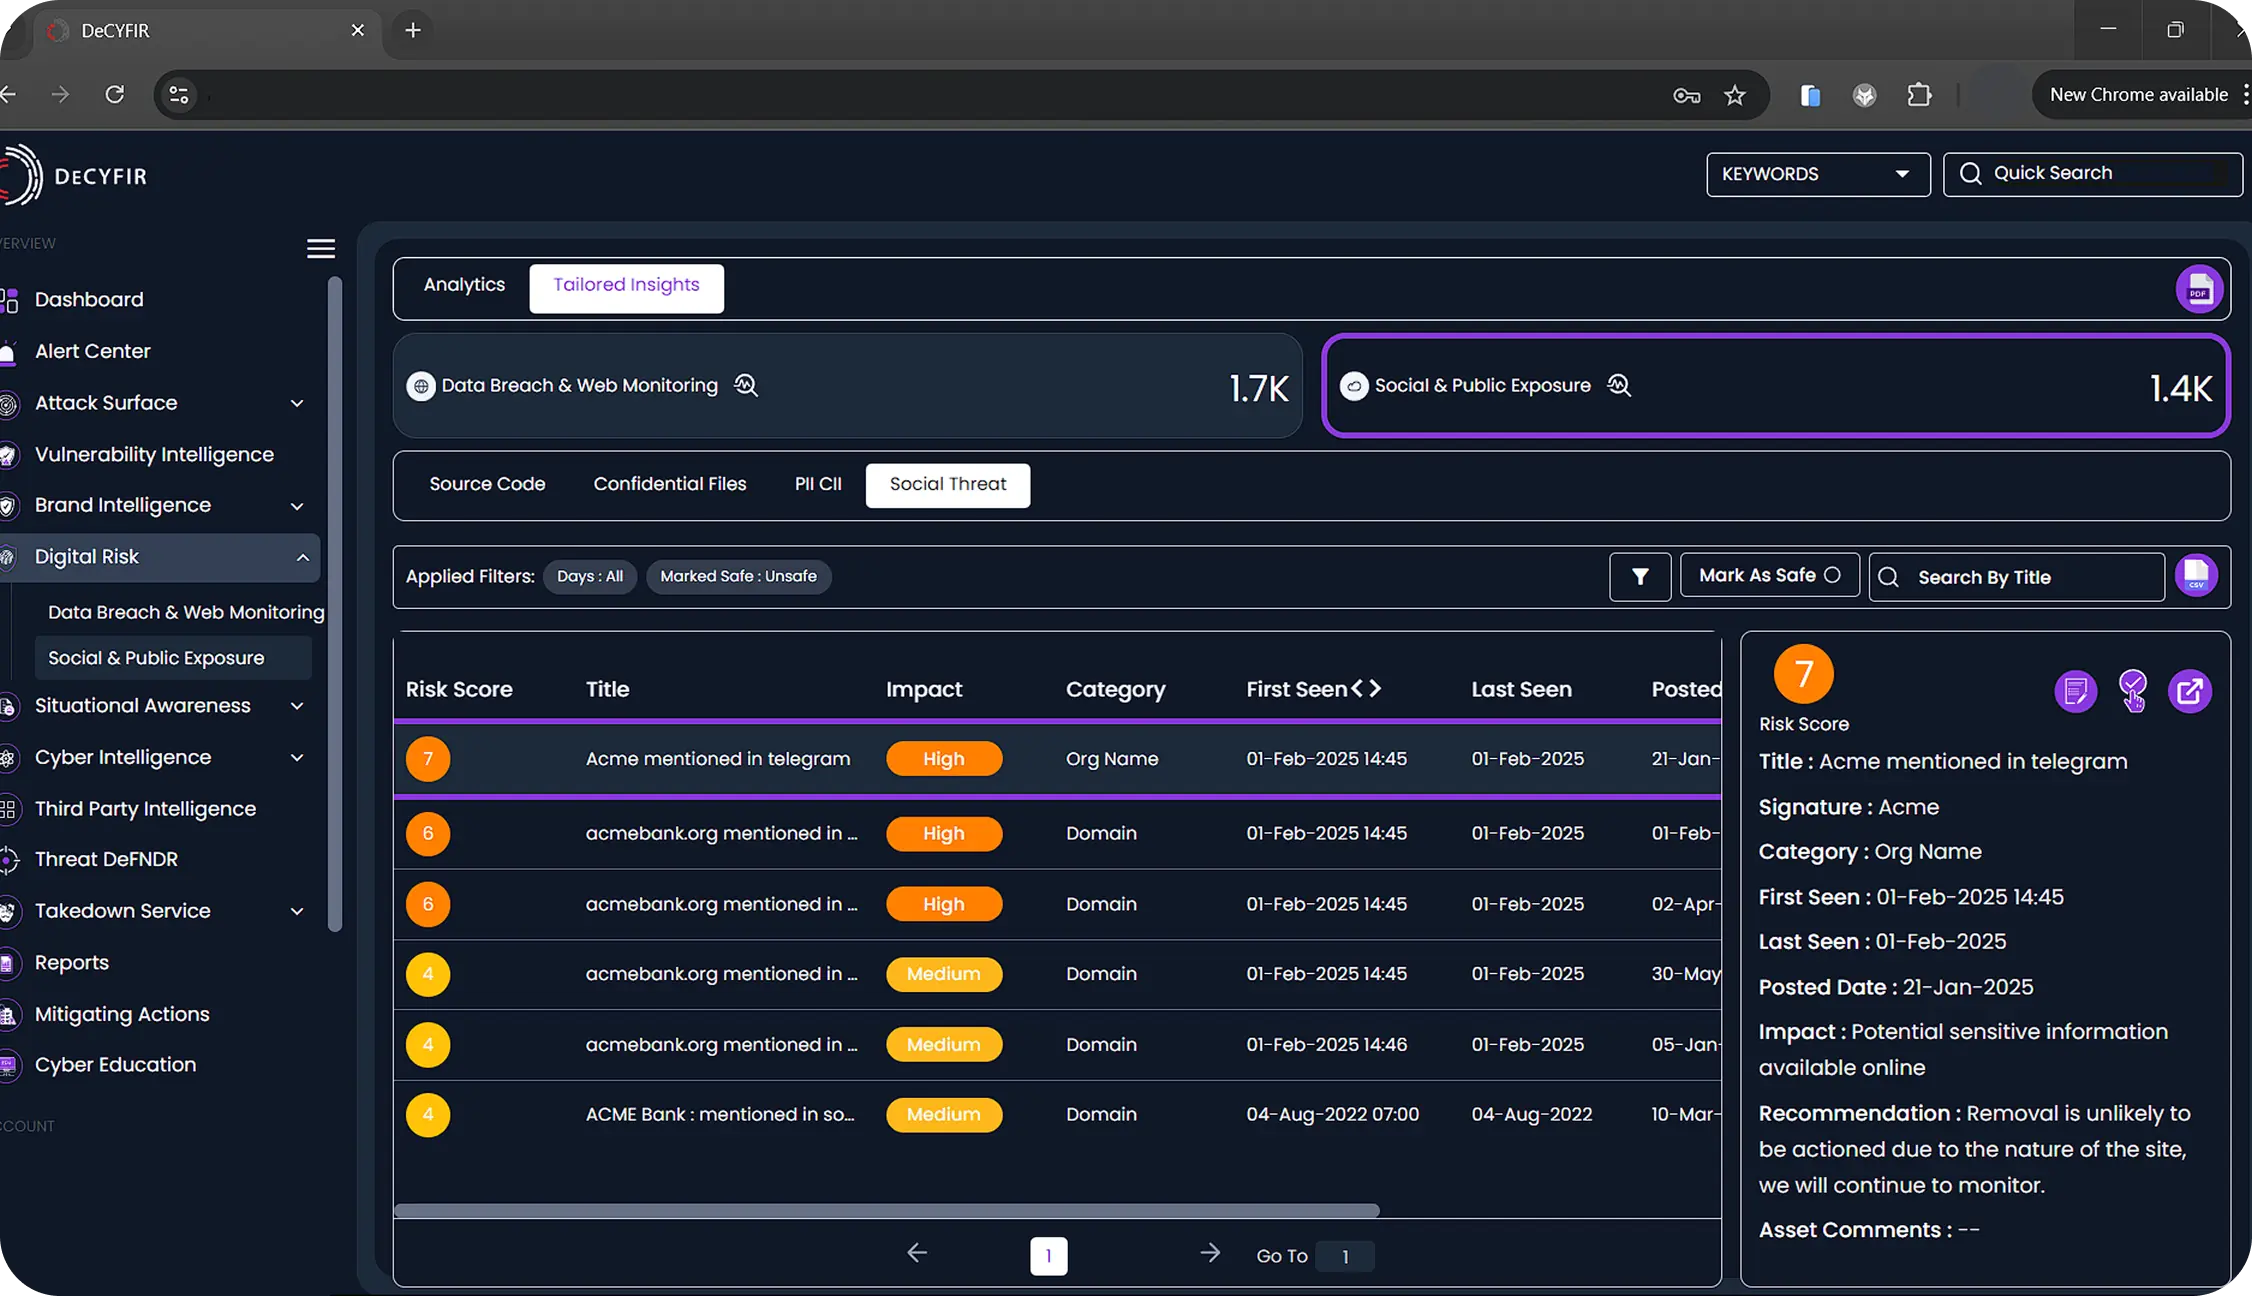Switch to the Analytics tab

tap(464, 285)
